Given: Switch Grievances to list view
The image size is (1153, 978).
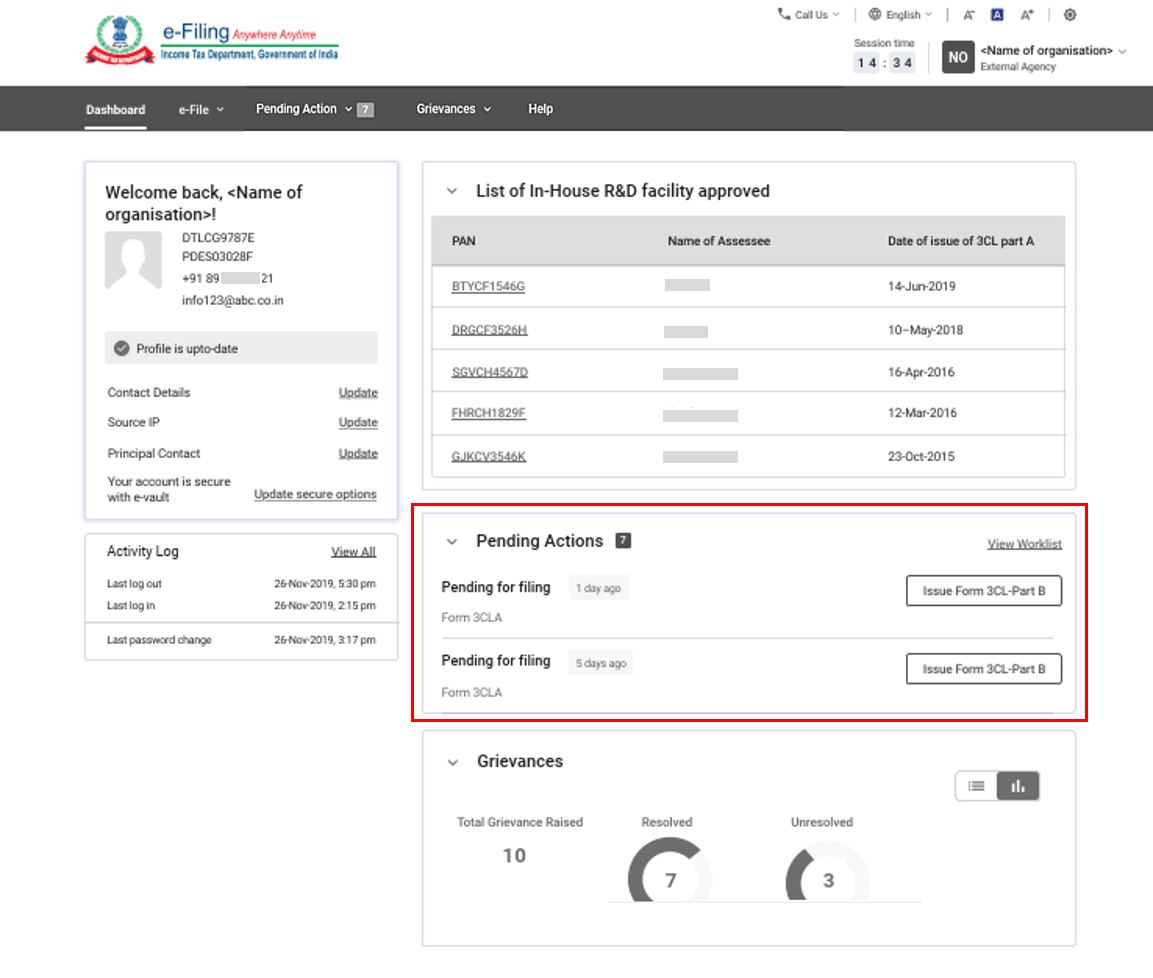Looking at the screenshot, I should point(977,786).
